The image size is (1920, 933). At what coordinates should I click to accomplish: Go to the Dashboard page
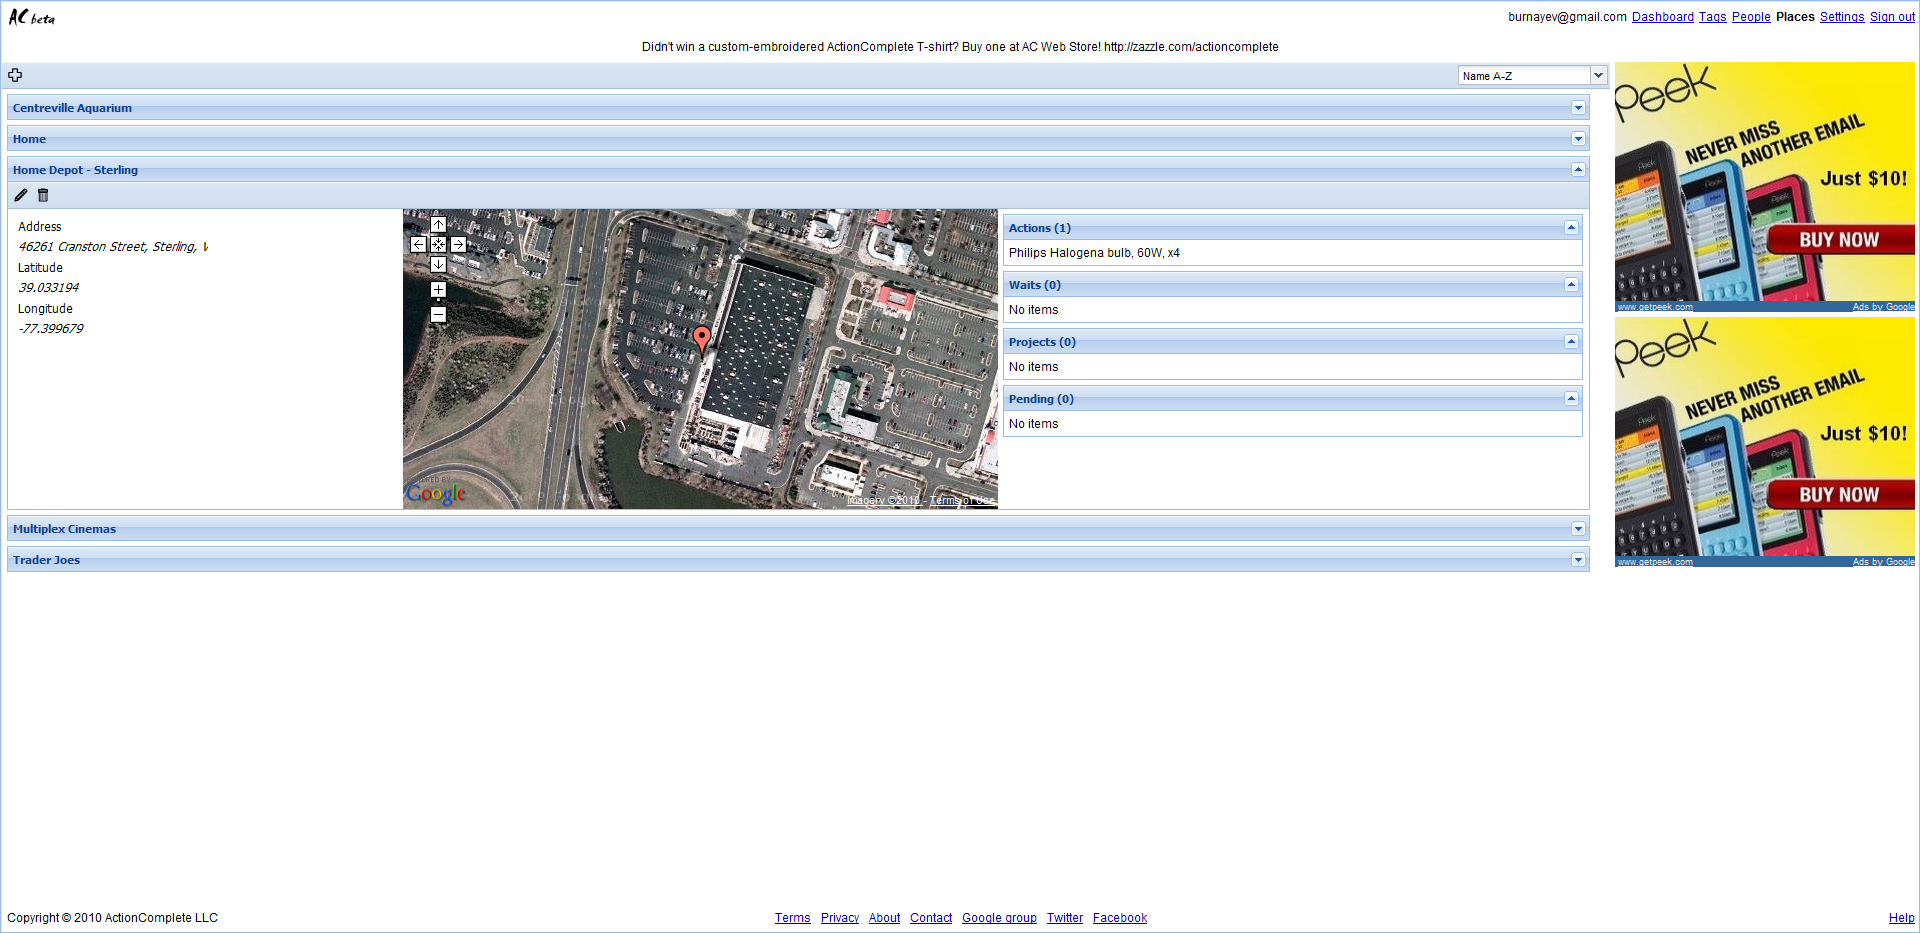coord(1662,17)
